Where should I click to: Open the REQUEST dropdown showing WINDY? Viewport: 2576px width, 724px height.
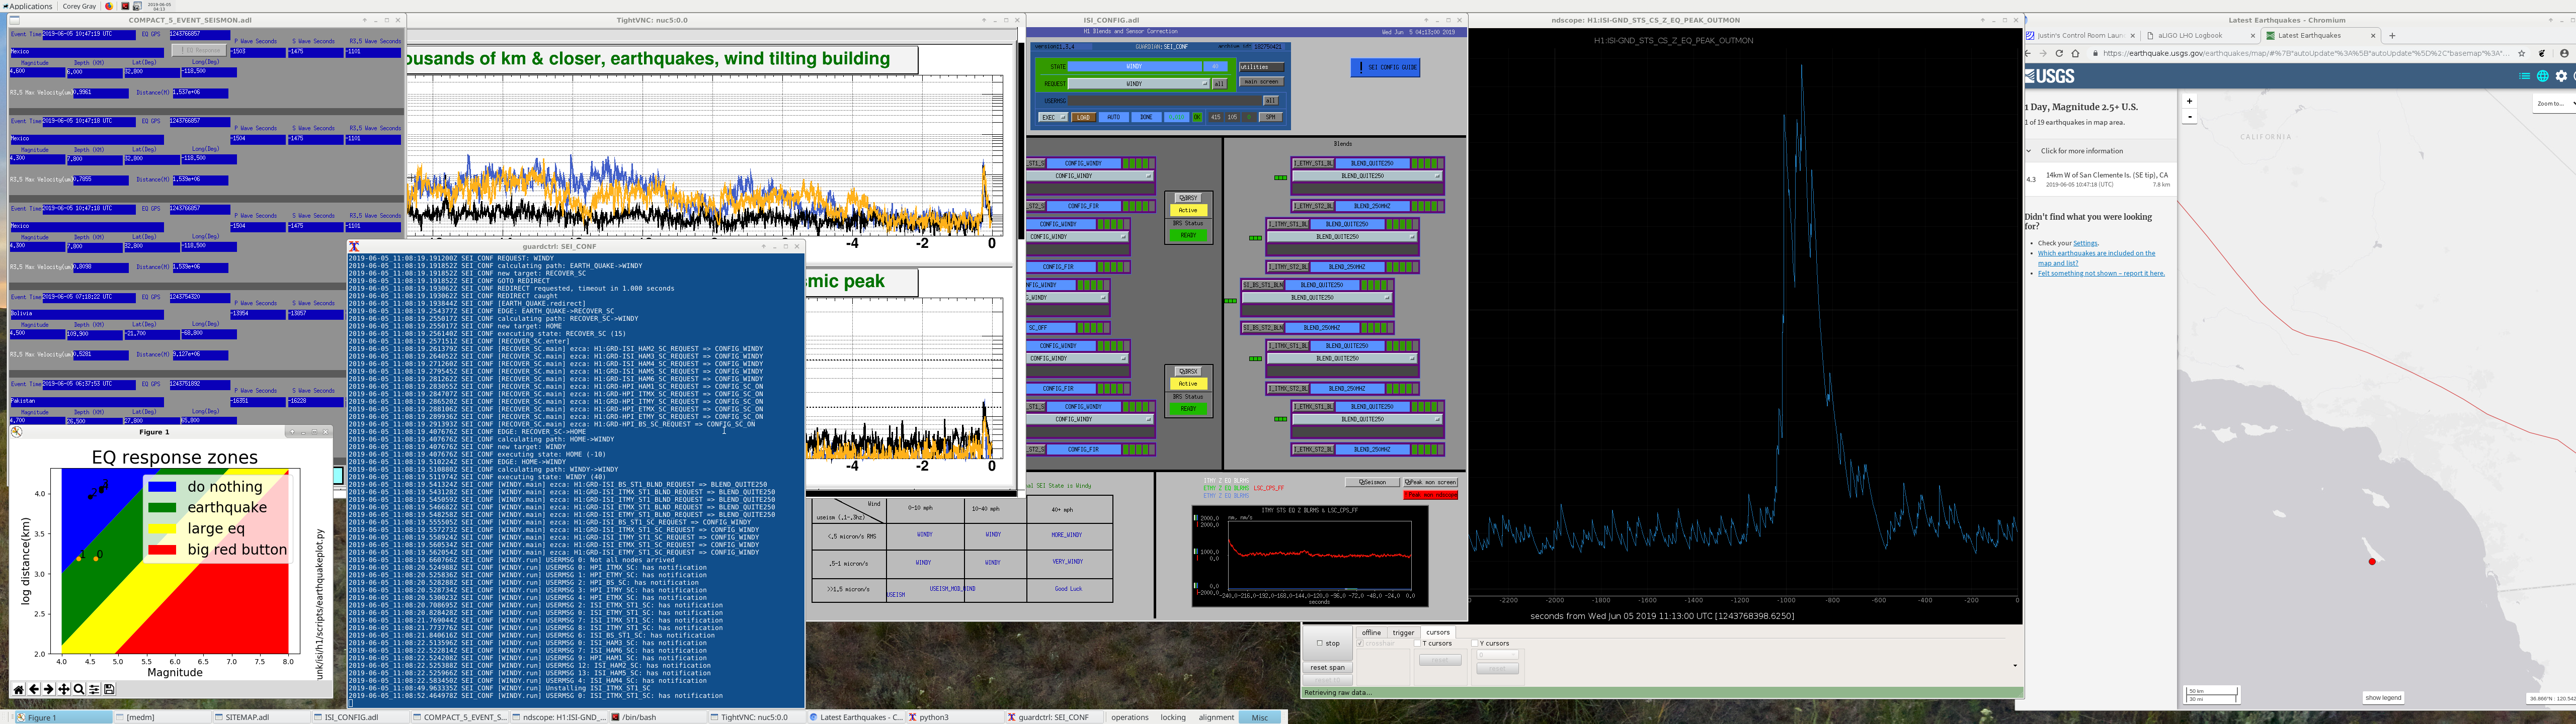[1139, 84]
